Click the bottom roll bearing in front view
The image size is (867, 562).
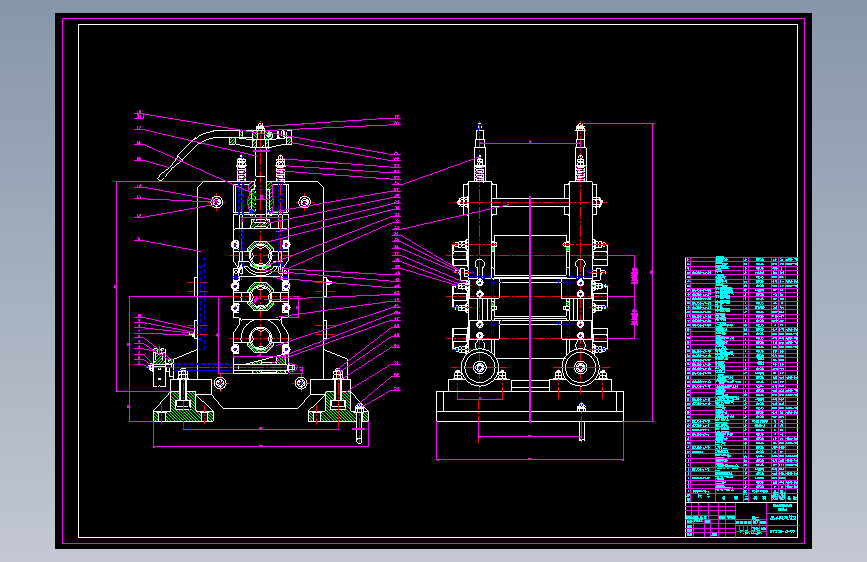(x=260, y=337)
